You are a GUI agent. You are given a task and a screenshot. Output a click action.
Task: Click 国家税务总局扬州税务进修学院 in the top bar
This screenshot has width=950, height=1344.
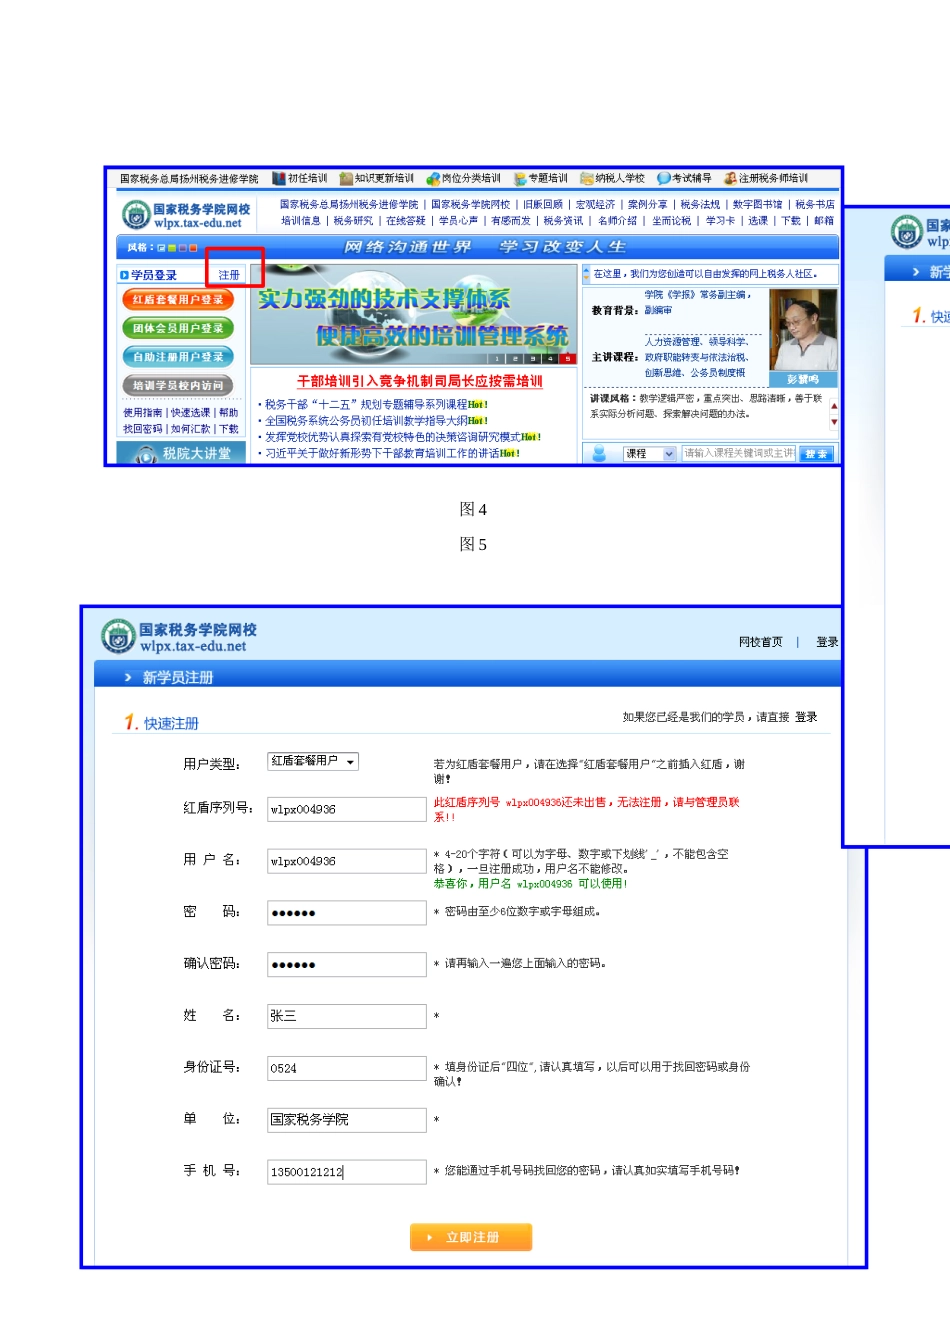[x=189, y=179]
